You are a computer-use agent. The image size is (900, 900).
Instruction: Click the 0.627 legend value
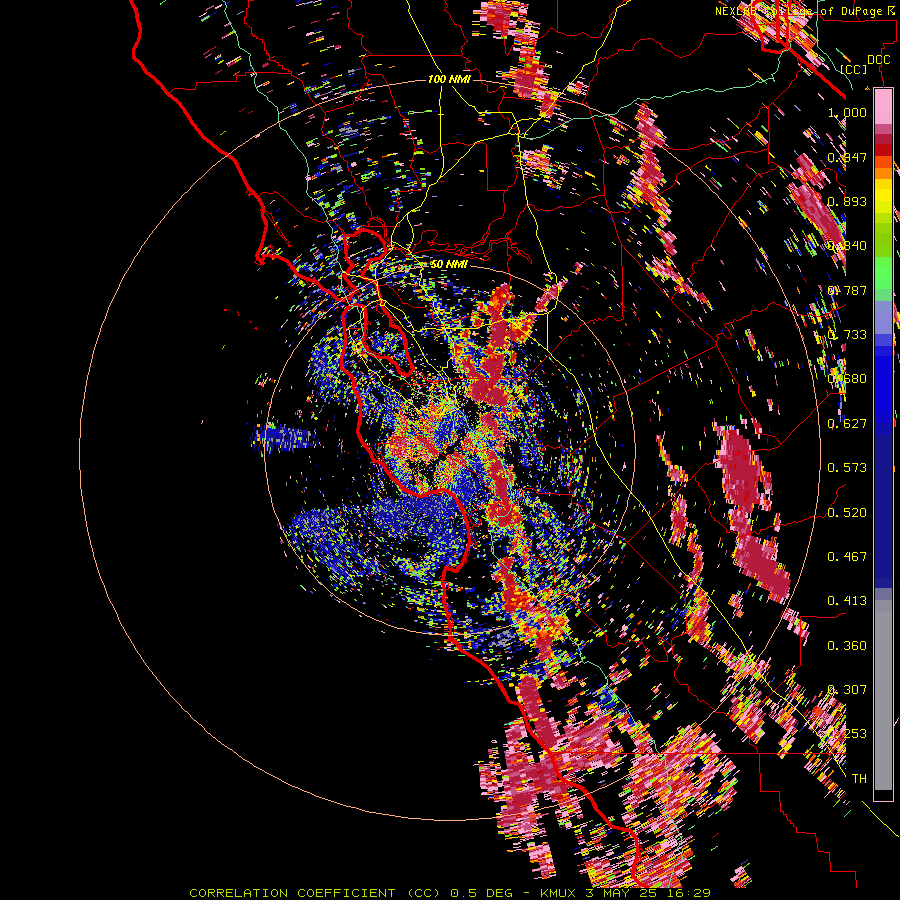pos(847,424)
